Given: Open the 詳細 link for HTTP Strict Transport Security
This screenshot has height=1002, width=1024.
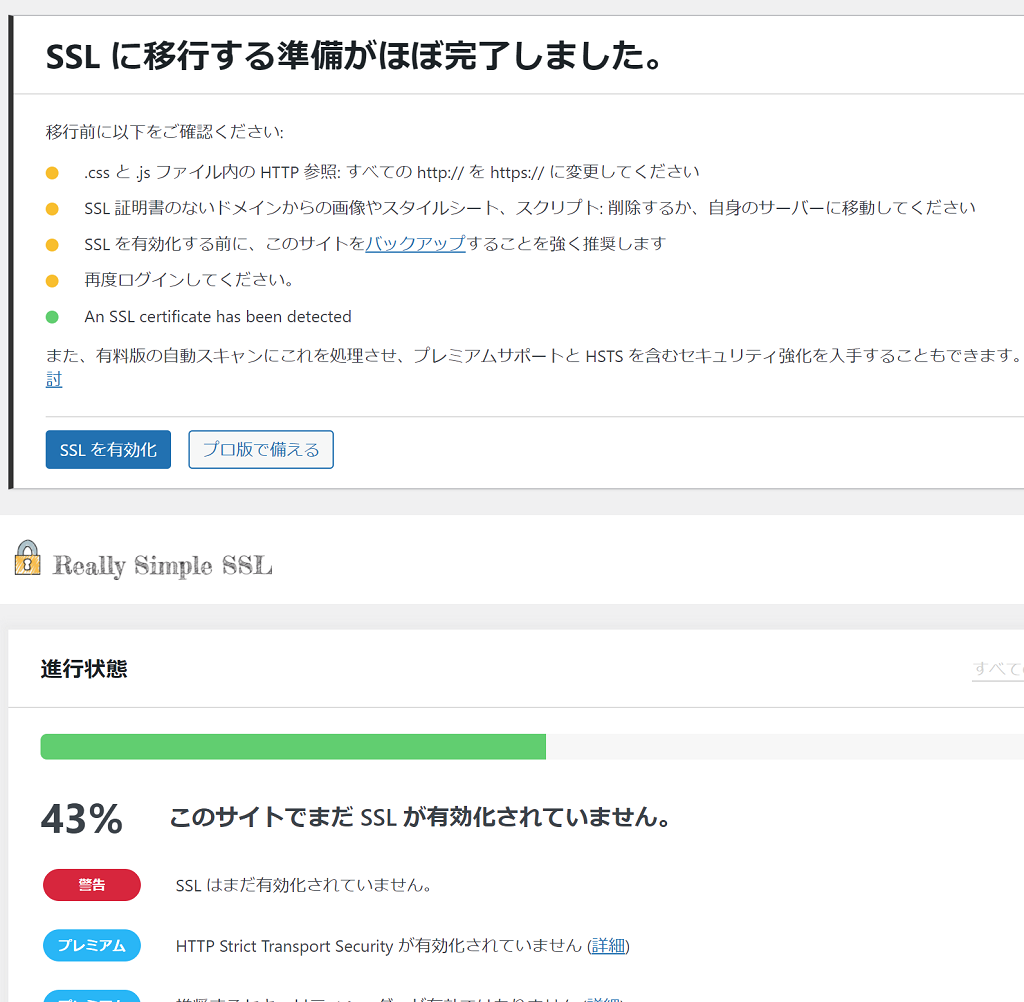Looking at the screenshot, I should [607, 946].
